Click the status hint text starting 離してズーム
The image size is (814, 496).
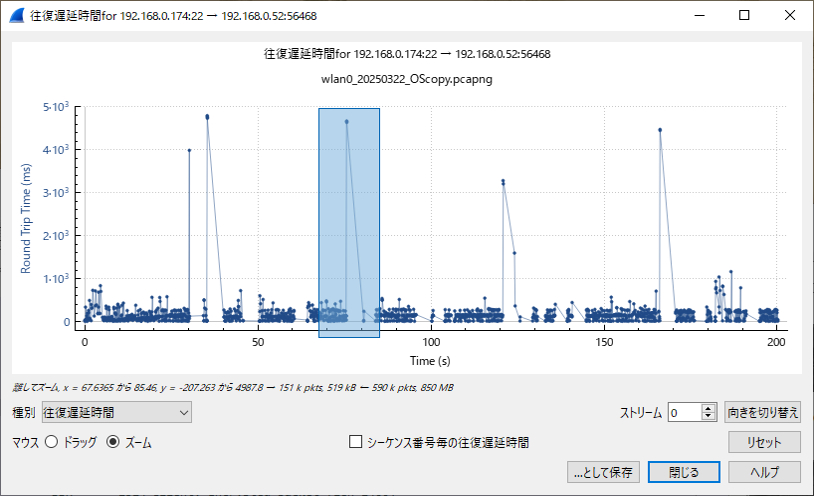coord(233,387)
